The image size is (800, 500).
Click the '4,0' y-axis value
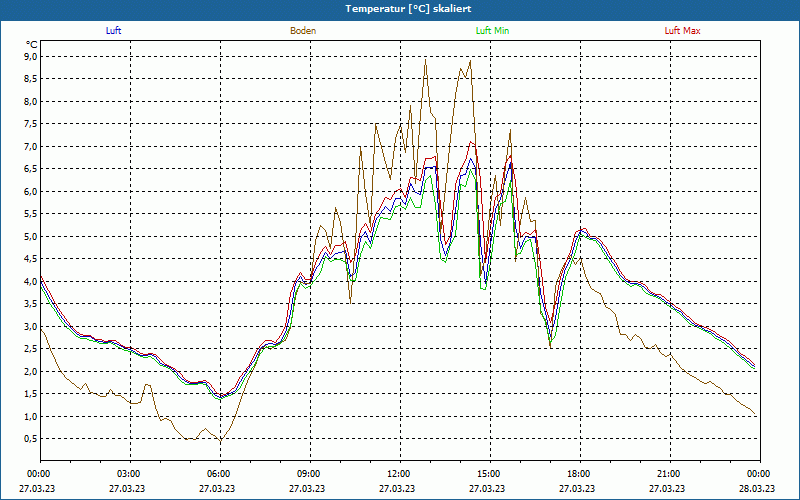tap(31, 281)
